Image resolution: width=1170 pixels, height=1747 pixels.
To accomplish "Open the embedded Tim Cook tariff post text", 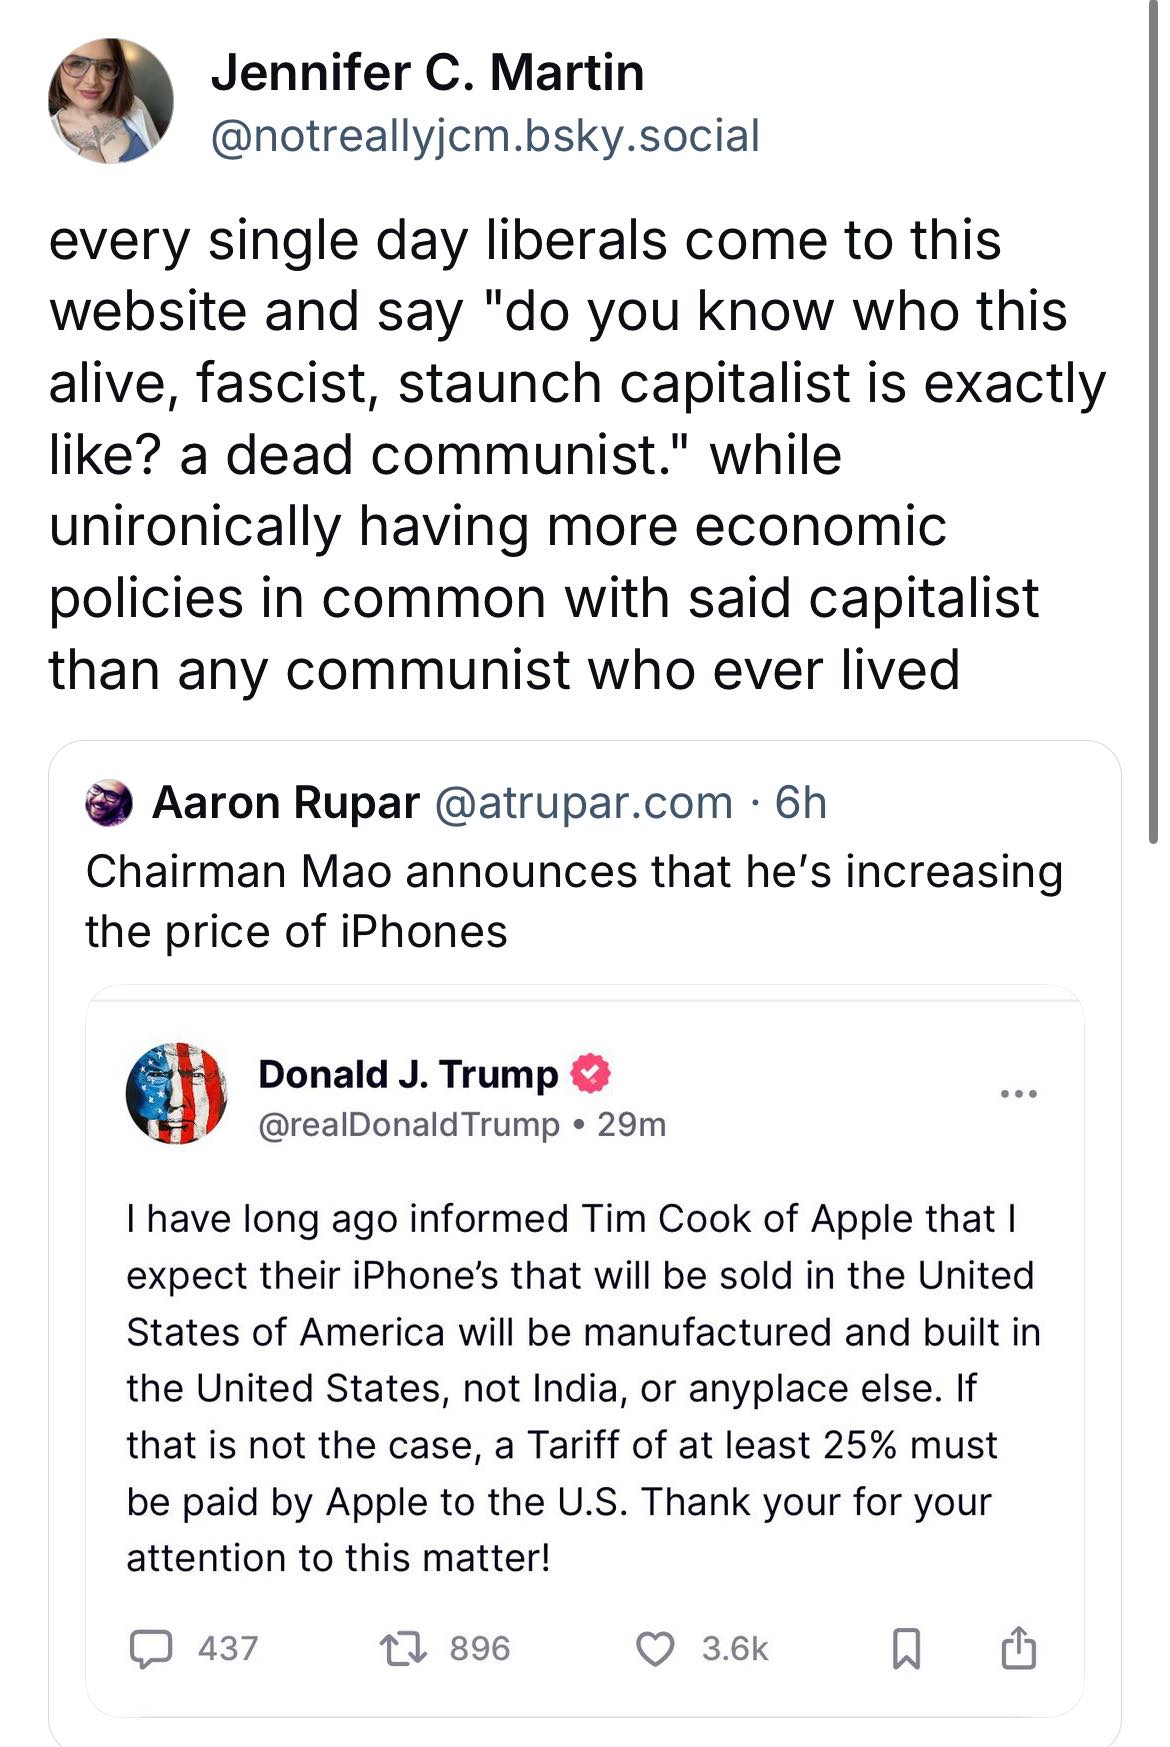I will (584, 1387).
